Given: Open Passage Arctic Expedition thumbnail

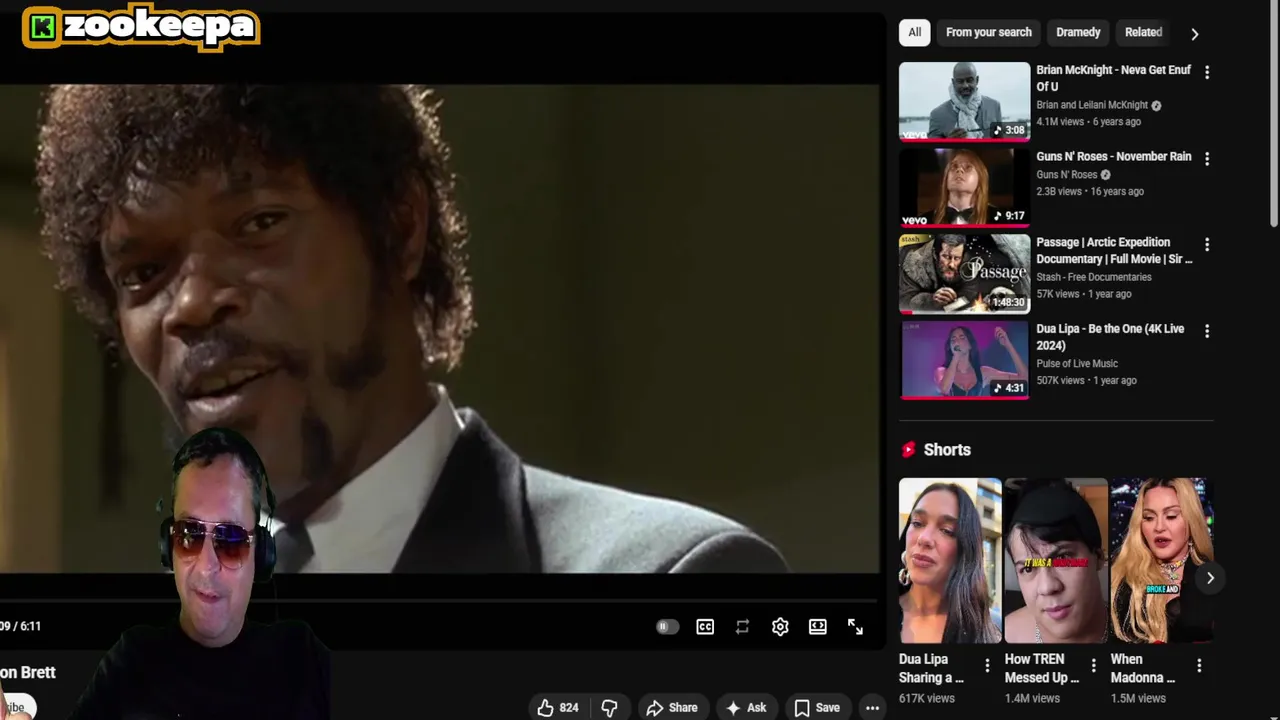Looking at the screenshot, I should point(964,273).
